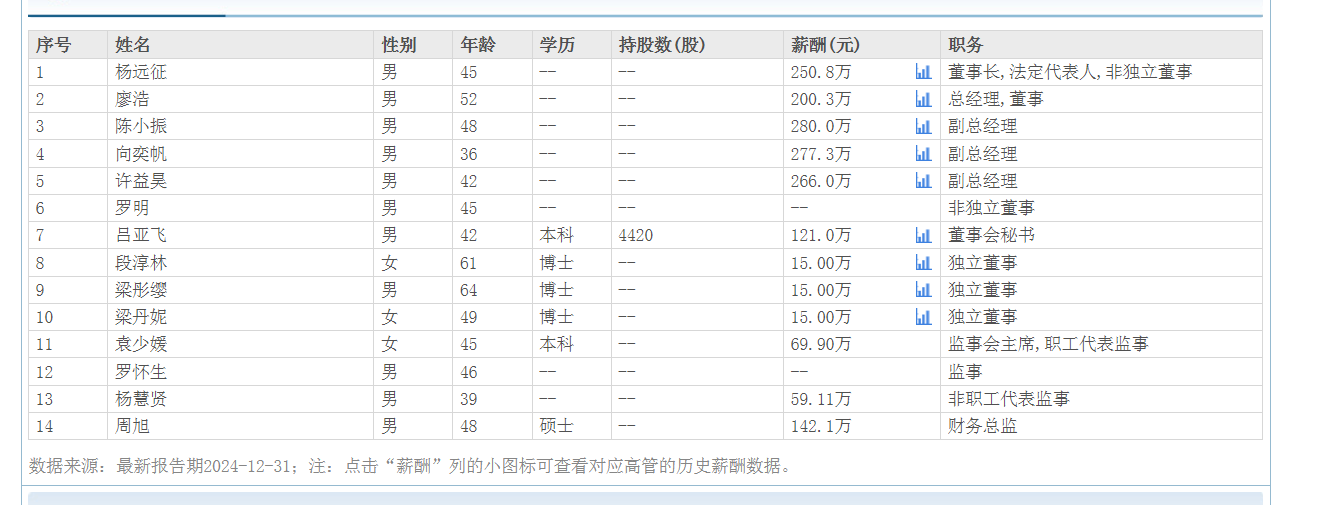Image resolution: width=1322 pixels, height=505 pixels.
Task: Select the name 杨远征
Action: click(141, 72)
